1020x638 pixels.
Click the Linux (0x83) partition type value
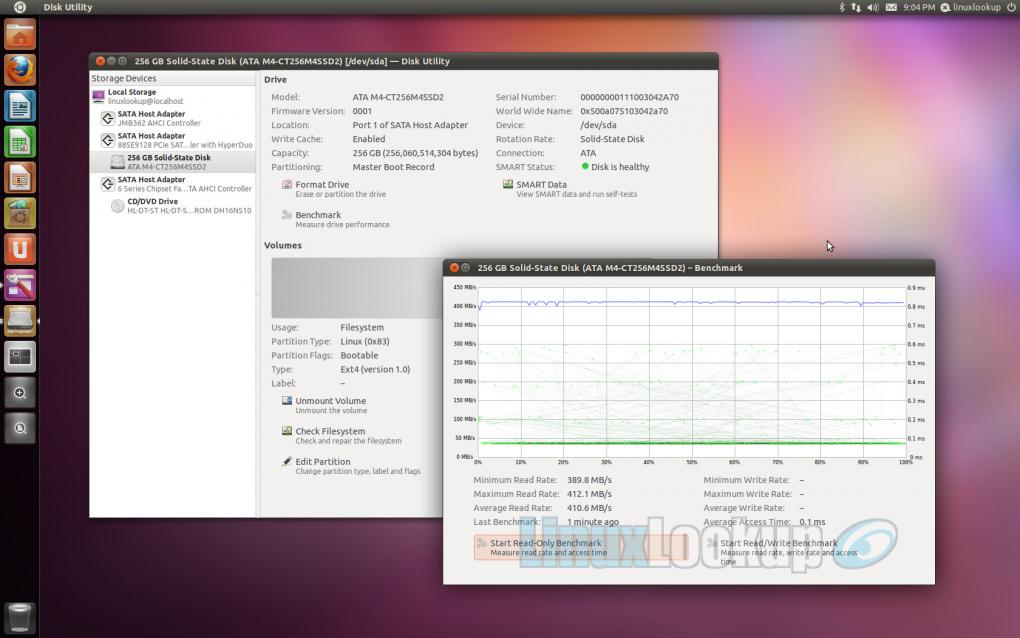364,341
